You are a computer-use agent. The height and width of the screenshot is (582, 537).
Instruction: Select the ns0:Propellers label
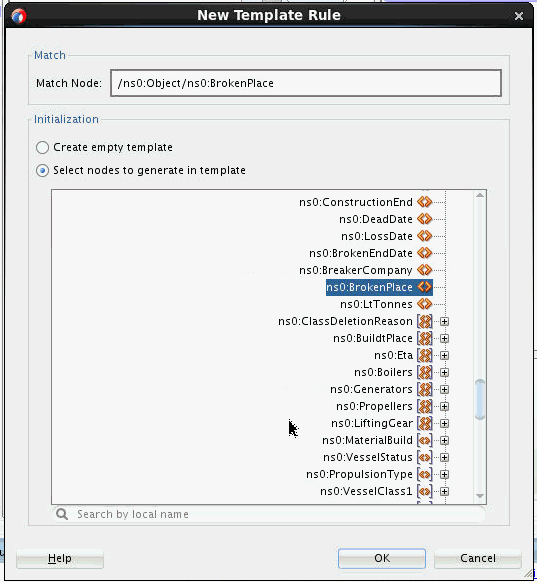pyautogui.click(x=374, y=406)
